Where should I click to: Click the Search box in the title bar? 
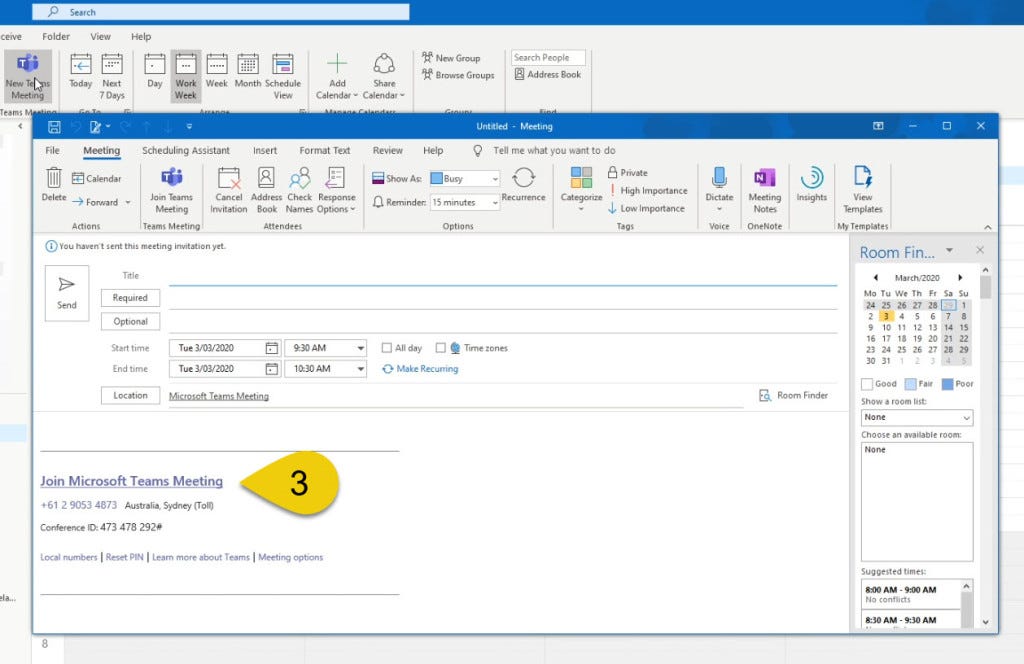[x=221, y=12]
